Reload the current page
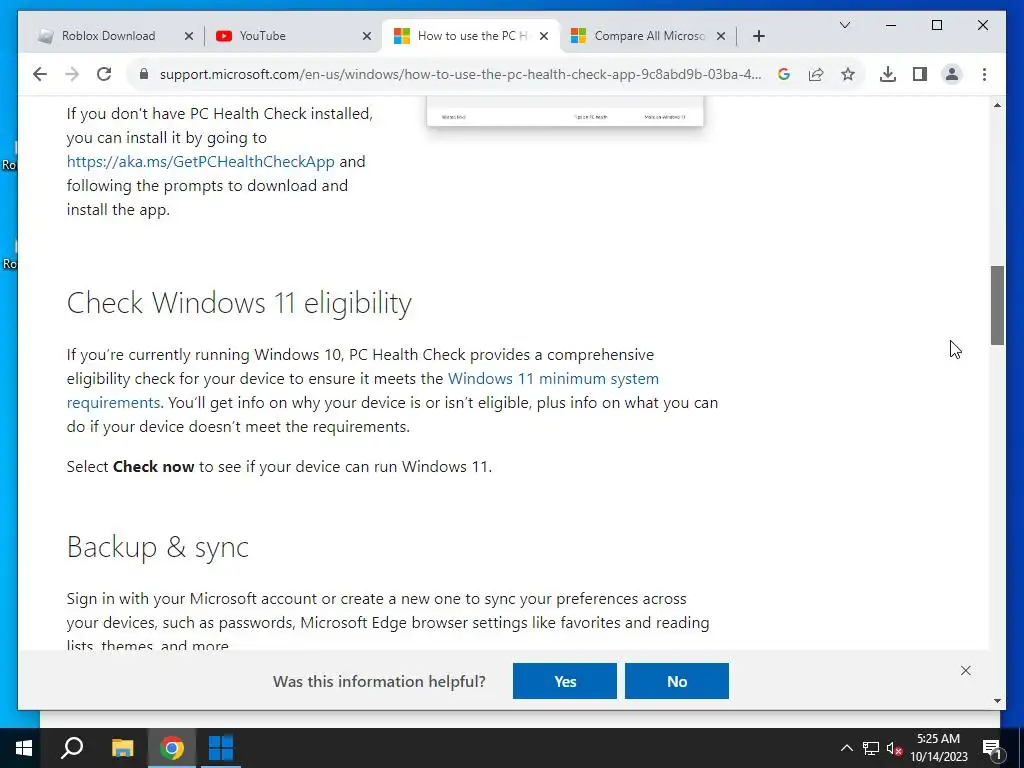This screenshot has height=768, width=1024. tap(104, 74)
